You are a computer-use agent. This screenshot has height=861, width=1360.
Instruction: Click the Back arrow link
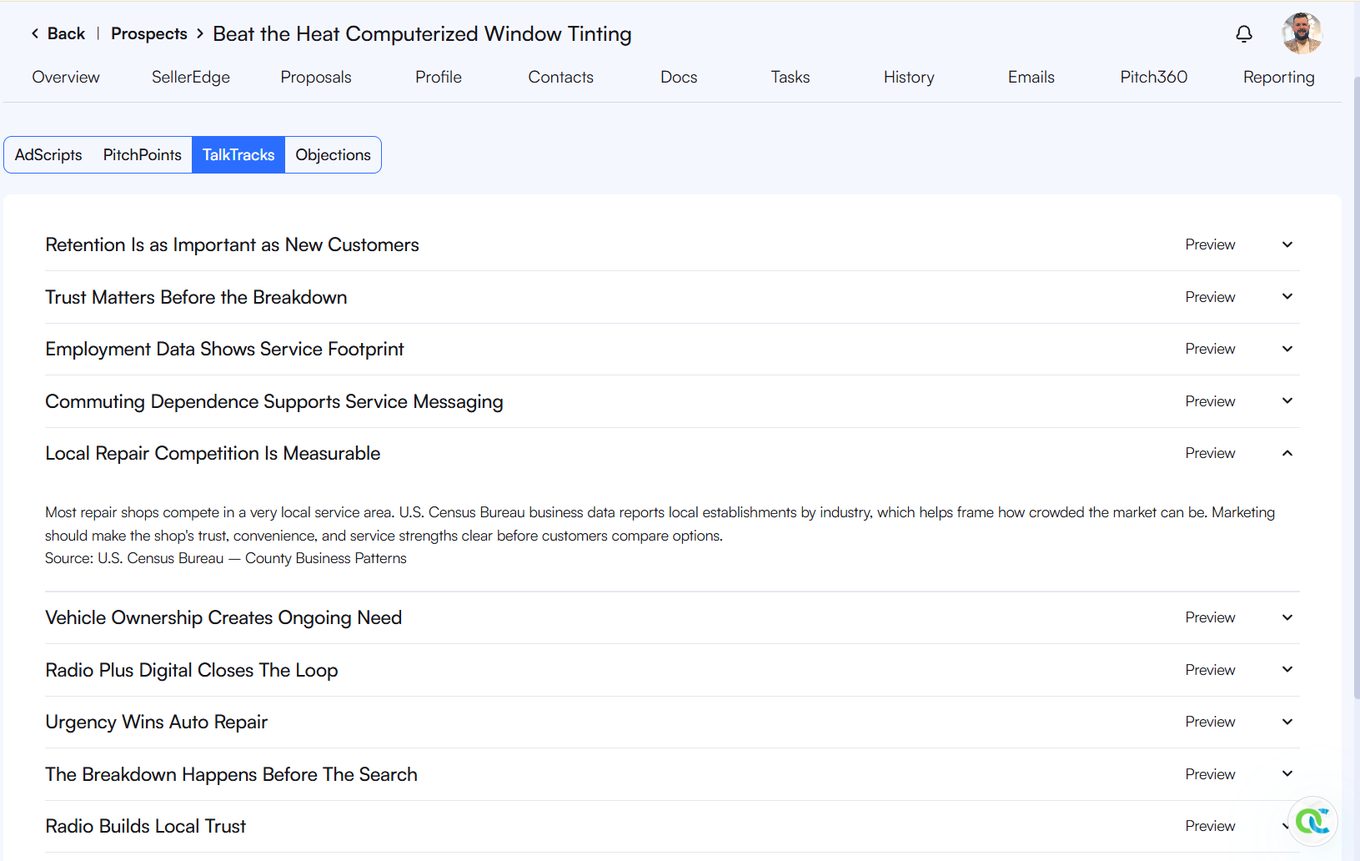click(x=58, y=33)
